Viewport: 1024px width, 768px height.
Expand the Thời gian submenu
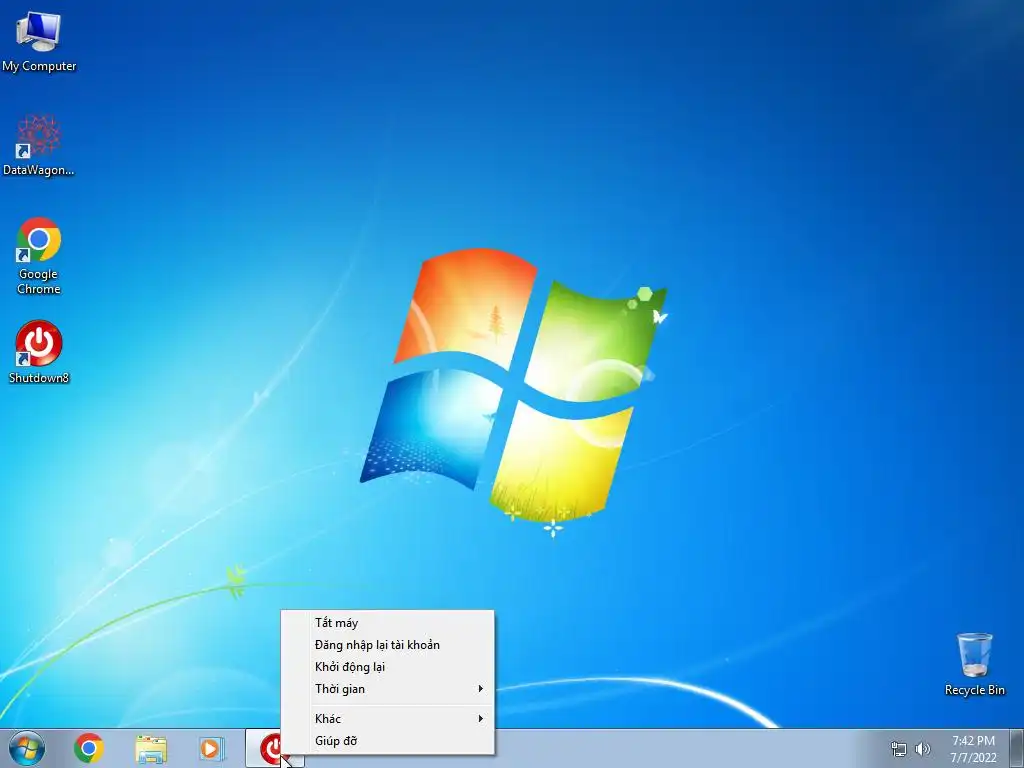pyautogui.click(x=387, y=690)
